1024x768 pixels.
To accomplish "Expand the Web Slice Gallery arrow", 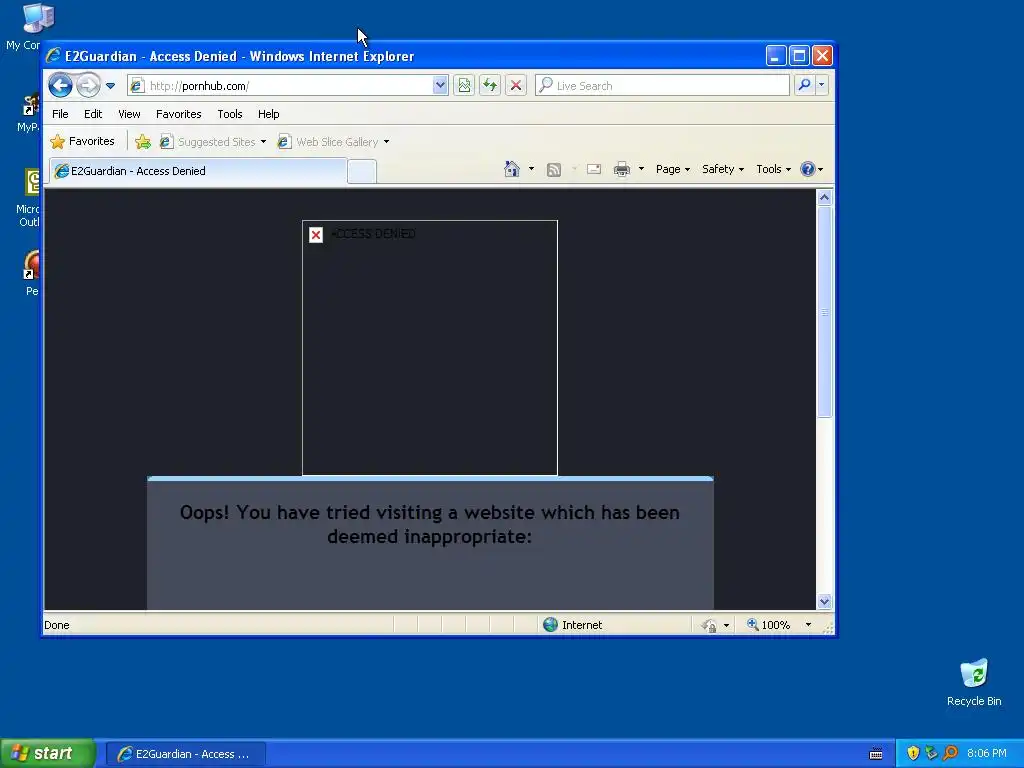I will tap(387, 142).
